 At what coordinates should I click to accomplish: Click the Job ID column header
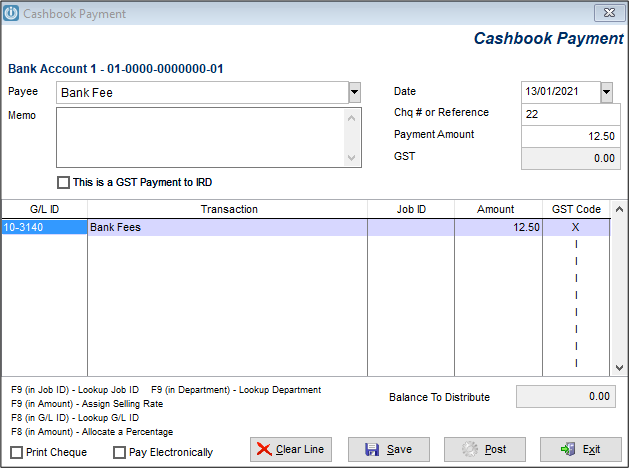click(411, 209)
